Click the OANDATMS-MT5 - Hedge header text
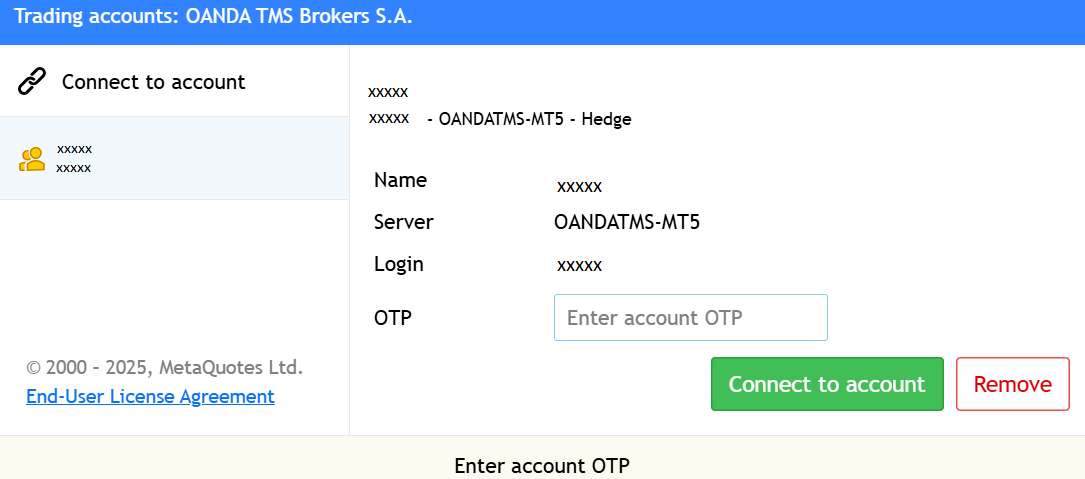The height and width of the screenshot is (479, 1085). coord(529,119)
